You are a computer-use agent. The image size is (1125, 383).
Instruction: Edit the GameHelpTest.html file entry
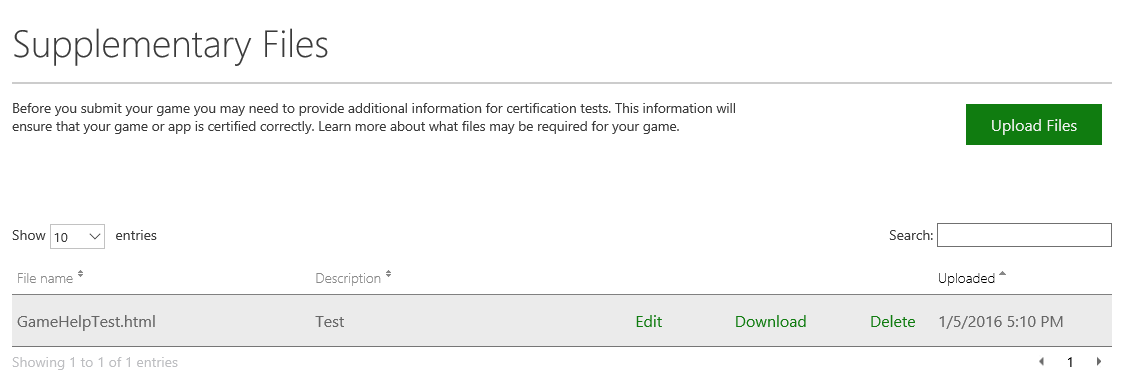[649, 321]
